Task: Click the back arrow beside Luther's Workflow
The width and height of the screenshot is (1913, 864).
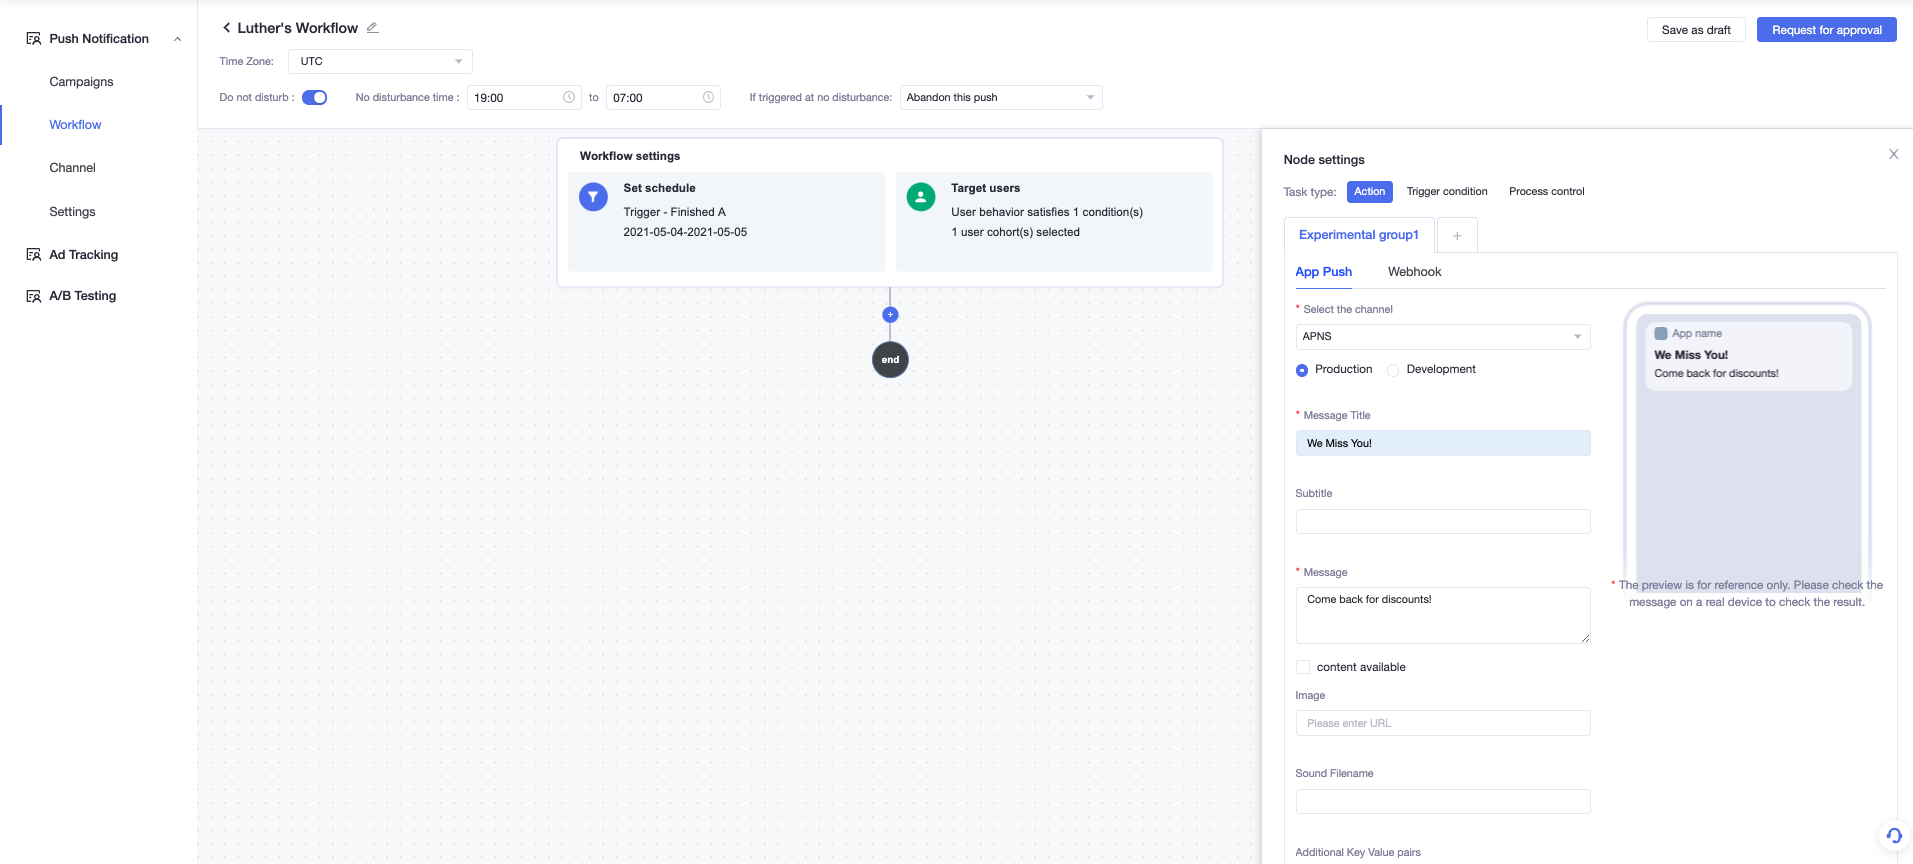Action: 226,28
